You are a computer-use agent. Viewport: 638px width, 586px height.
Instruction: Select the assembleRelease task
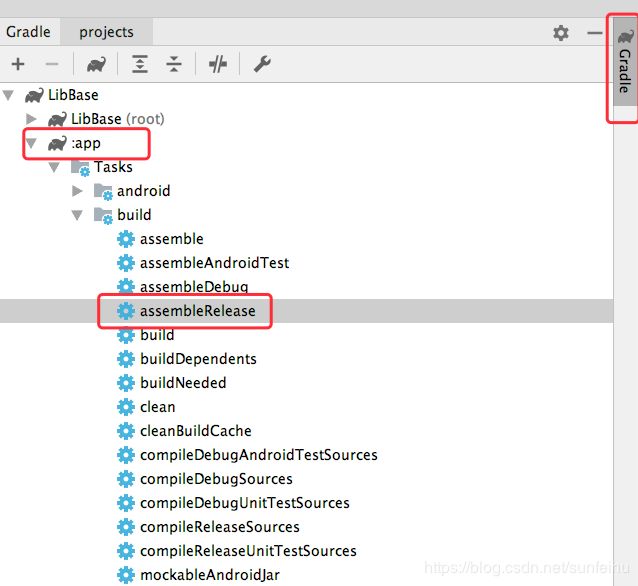(x=306, y=311)
